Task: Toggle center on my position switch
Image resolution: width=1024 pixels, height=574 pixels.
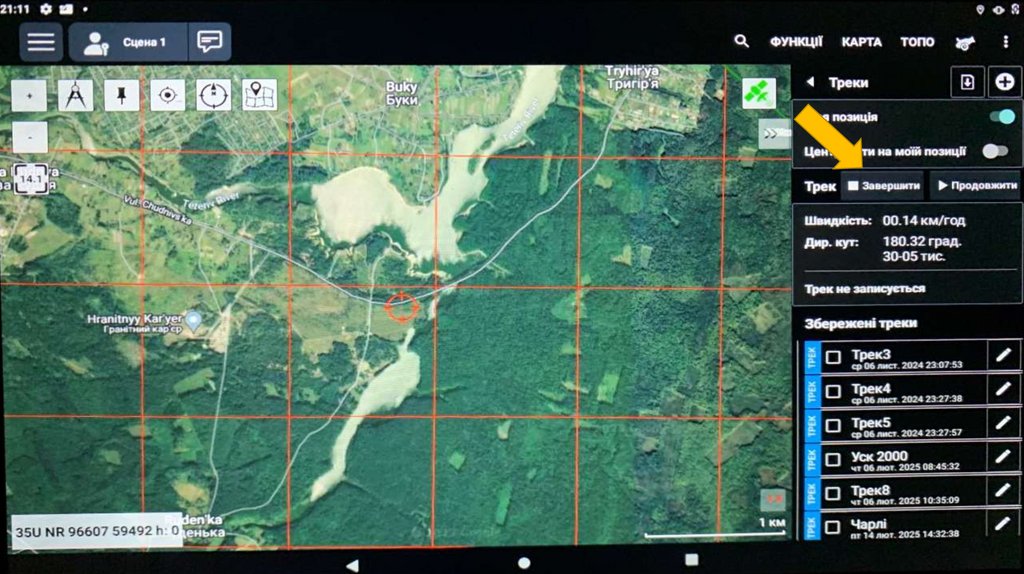Action: point(995,151)
